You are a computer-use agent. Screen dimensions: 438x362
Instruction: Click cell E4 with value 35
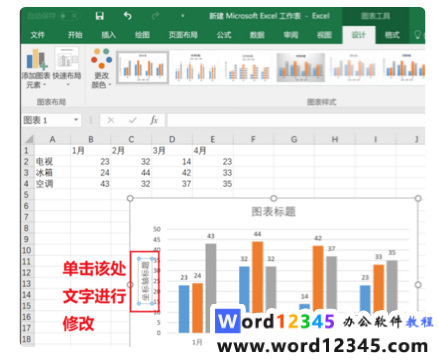click(x=213, y=184)
